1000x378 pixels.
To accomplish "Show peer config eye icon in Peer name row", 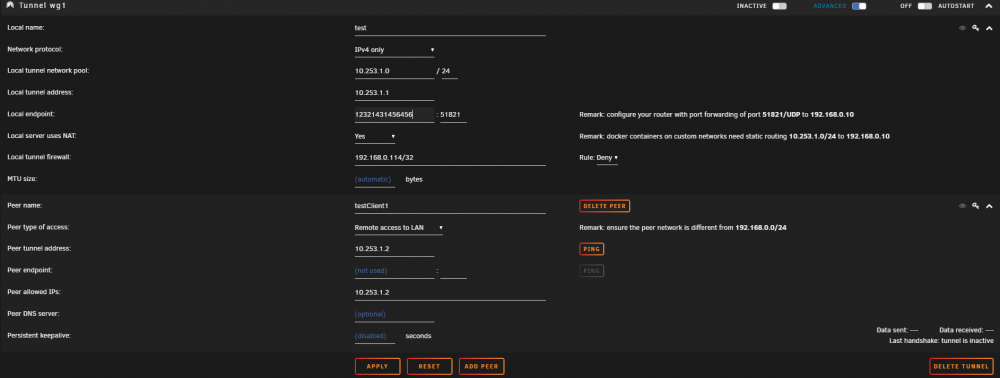I will coord(962,206).
